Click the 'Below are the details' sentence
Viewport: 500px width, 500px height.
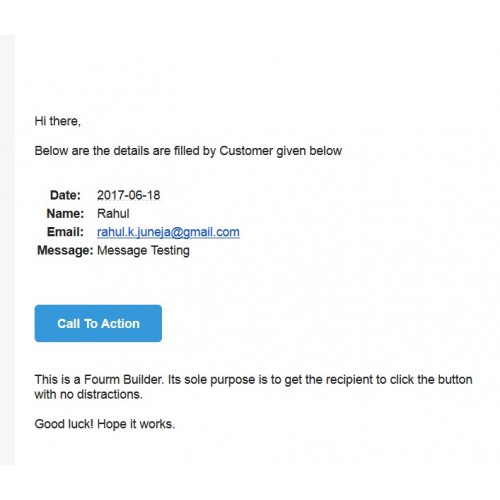tap(188, 151)
